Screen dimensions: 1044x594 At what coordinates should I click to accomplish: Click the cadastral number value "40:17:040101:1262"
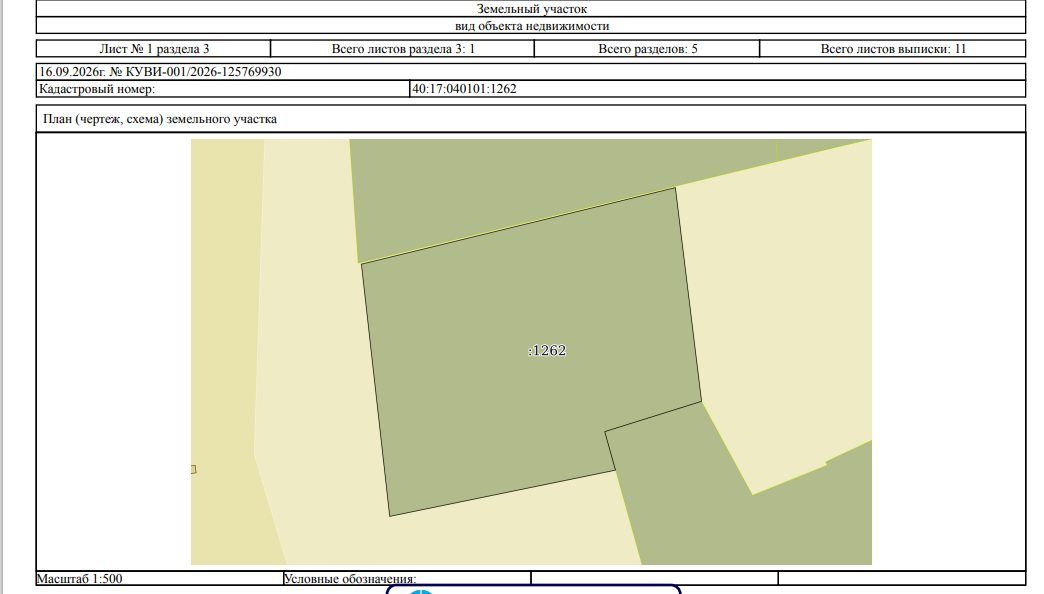click(464, 89)
